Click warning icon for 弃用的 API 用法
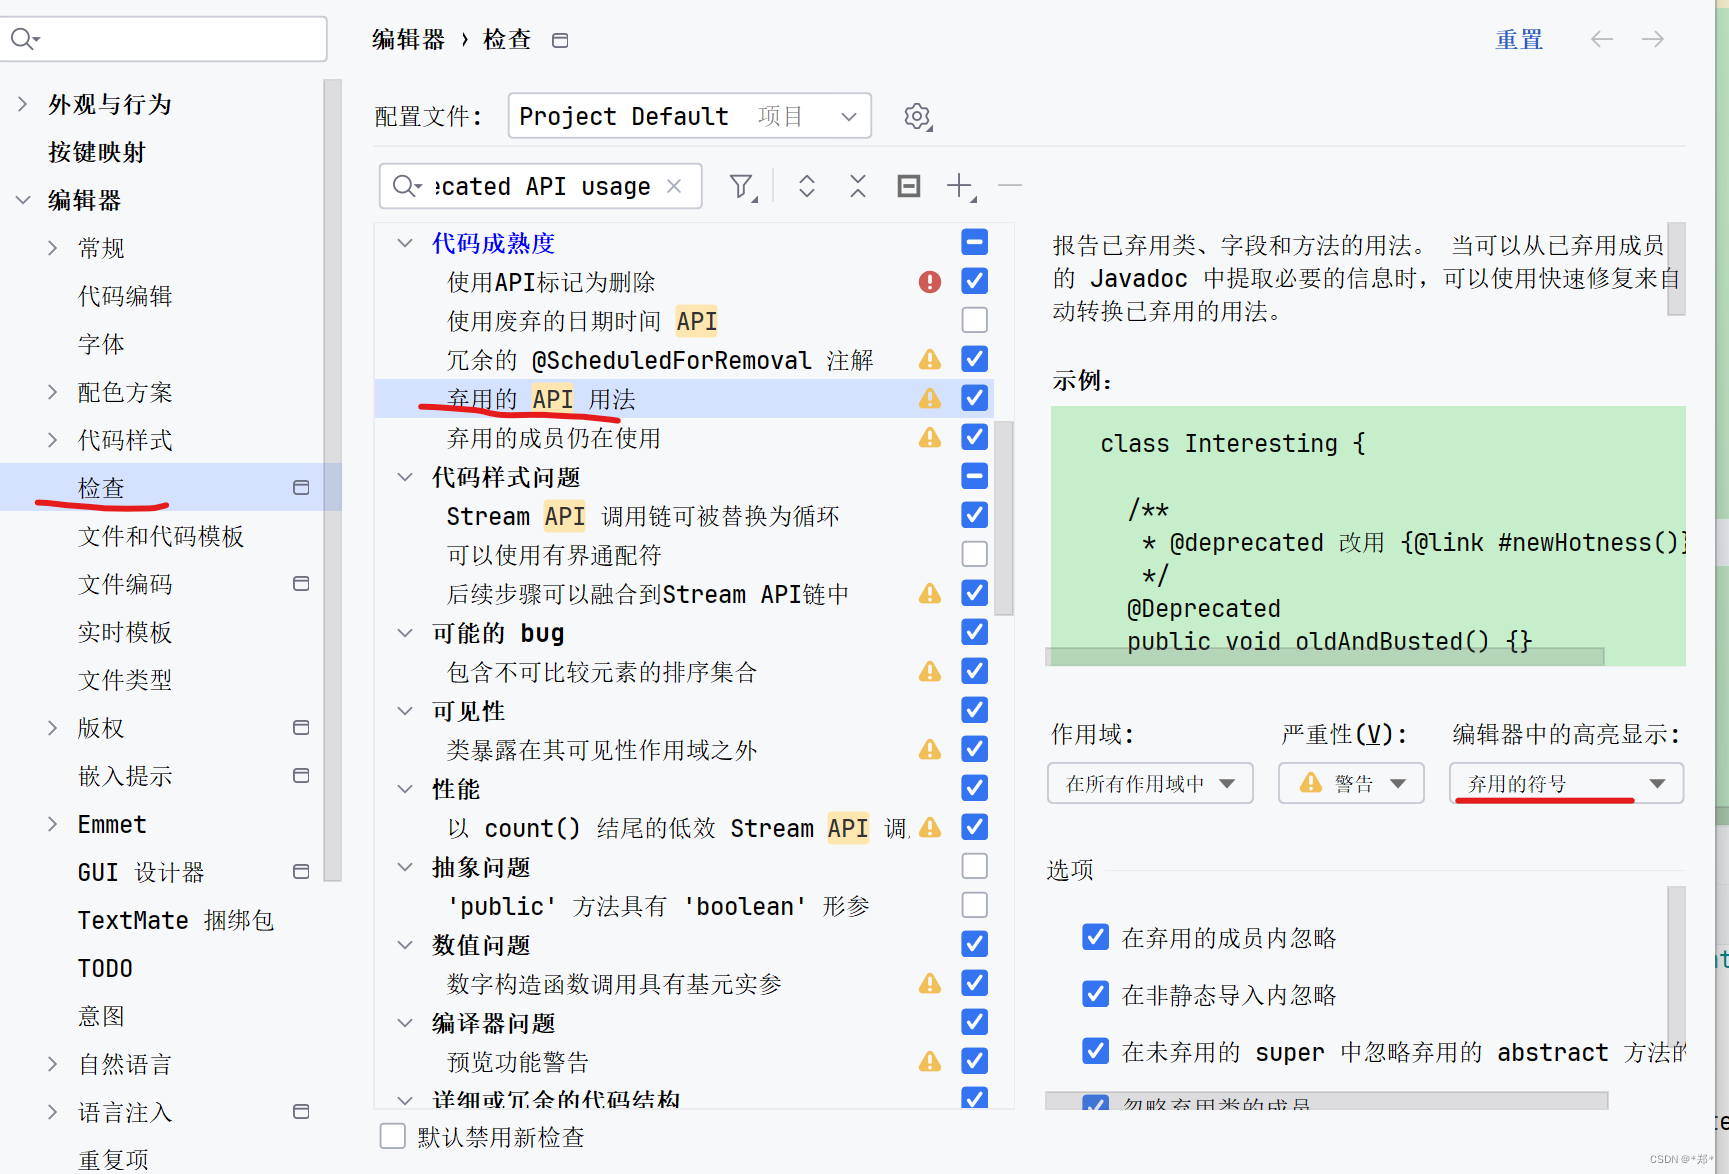This screenshot has height=1174, width=1729. coord(930,399)
